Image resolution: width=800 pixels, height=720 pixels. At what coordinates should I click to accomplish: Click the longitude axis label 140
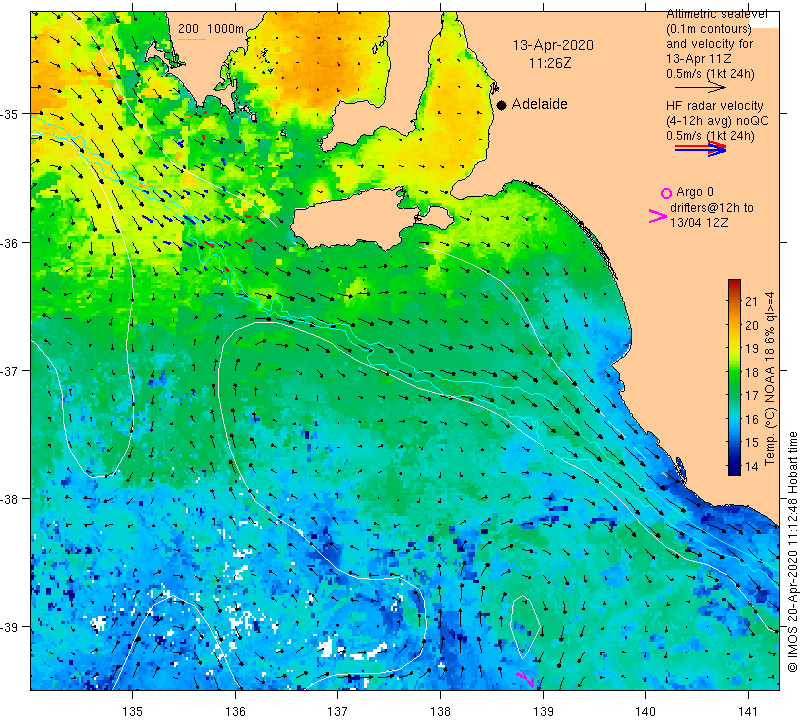coord(646,711)
